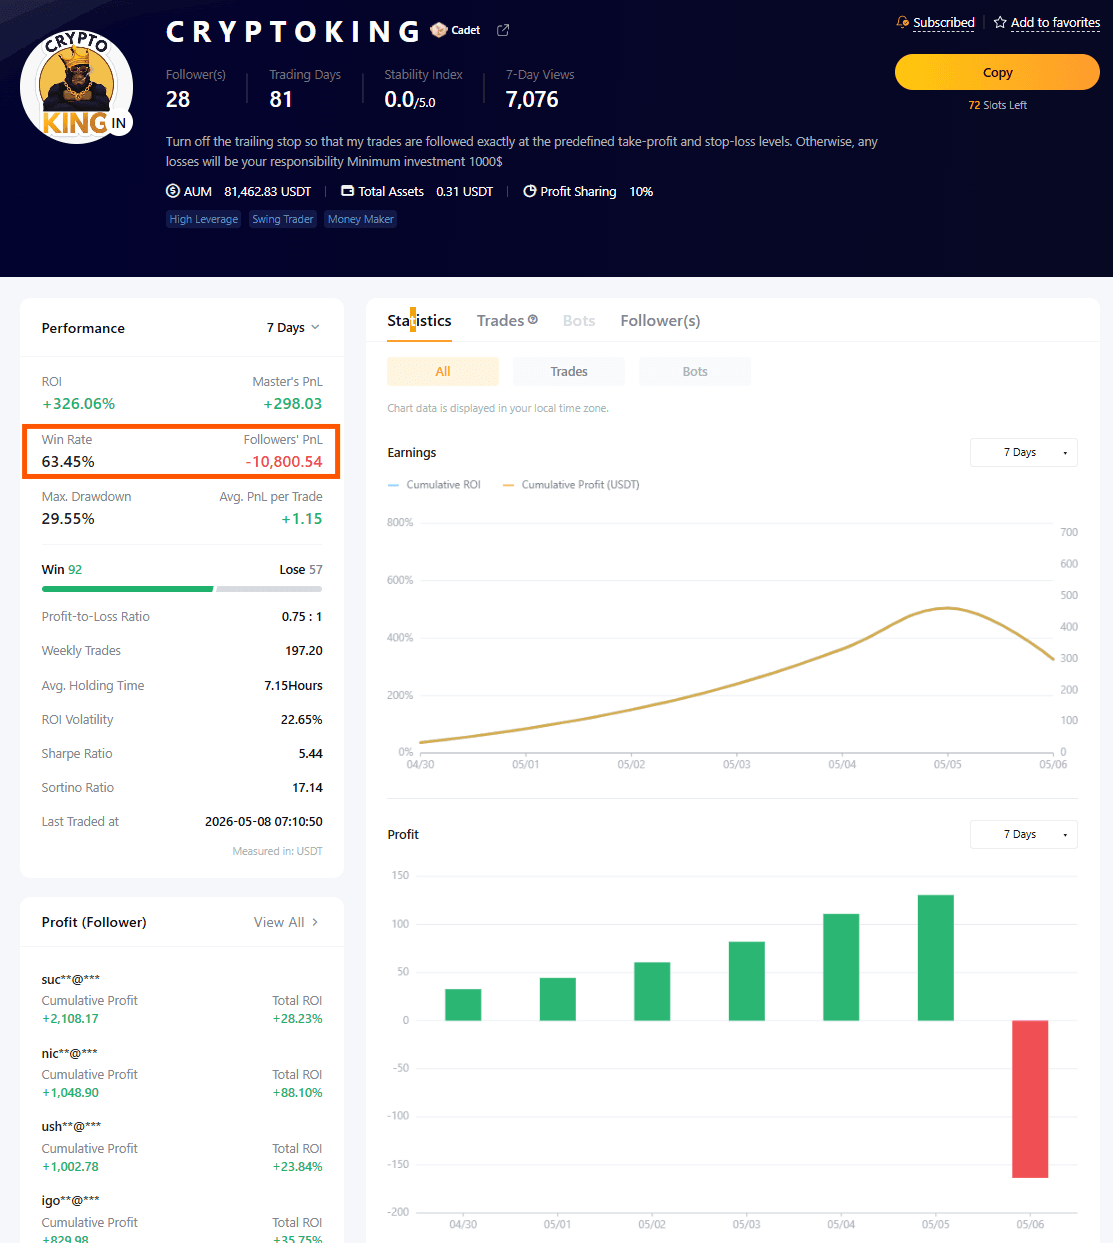Click the Trading Days value 81
This screenshot has width=1113, height=1243.
(281, 99)
